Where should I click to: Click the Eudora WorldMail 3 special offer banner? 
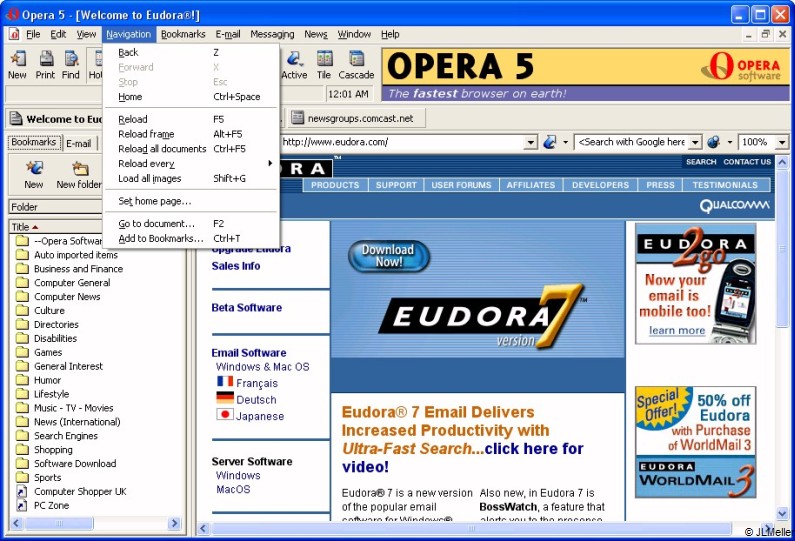[696, 442]
